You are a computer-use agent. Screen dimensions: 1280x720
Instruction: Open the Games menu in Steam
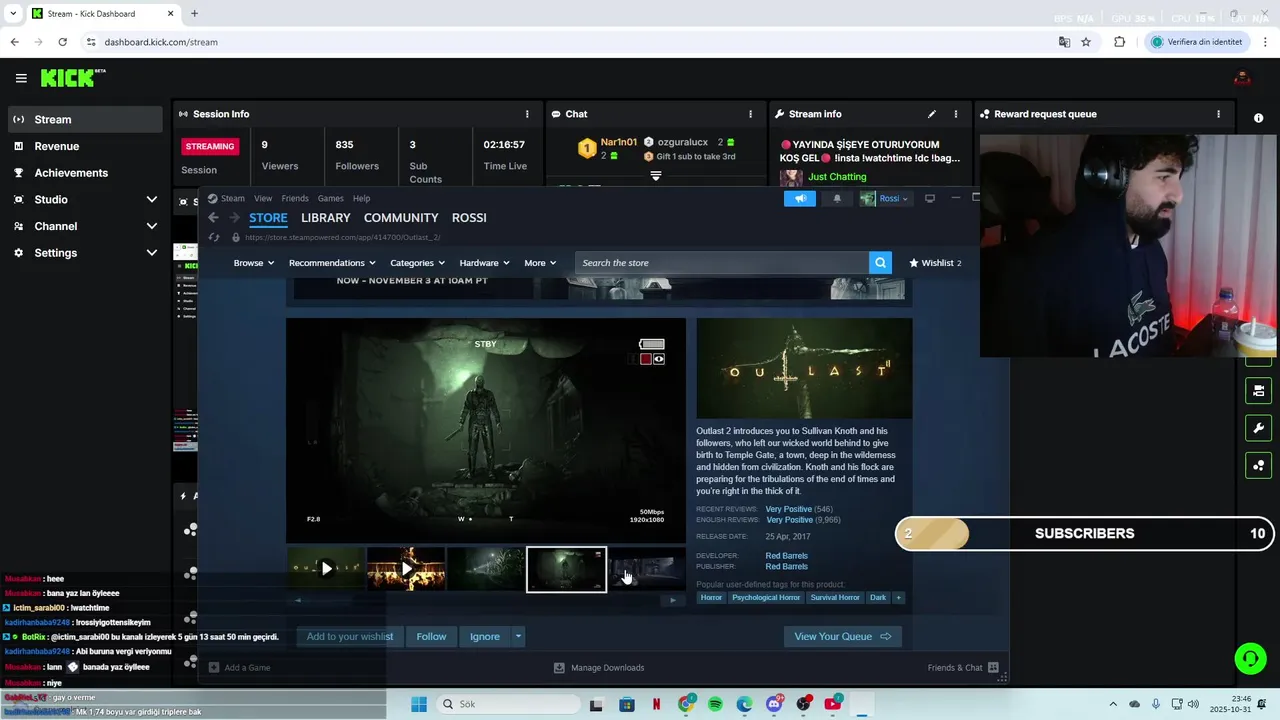[330, 198]
